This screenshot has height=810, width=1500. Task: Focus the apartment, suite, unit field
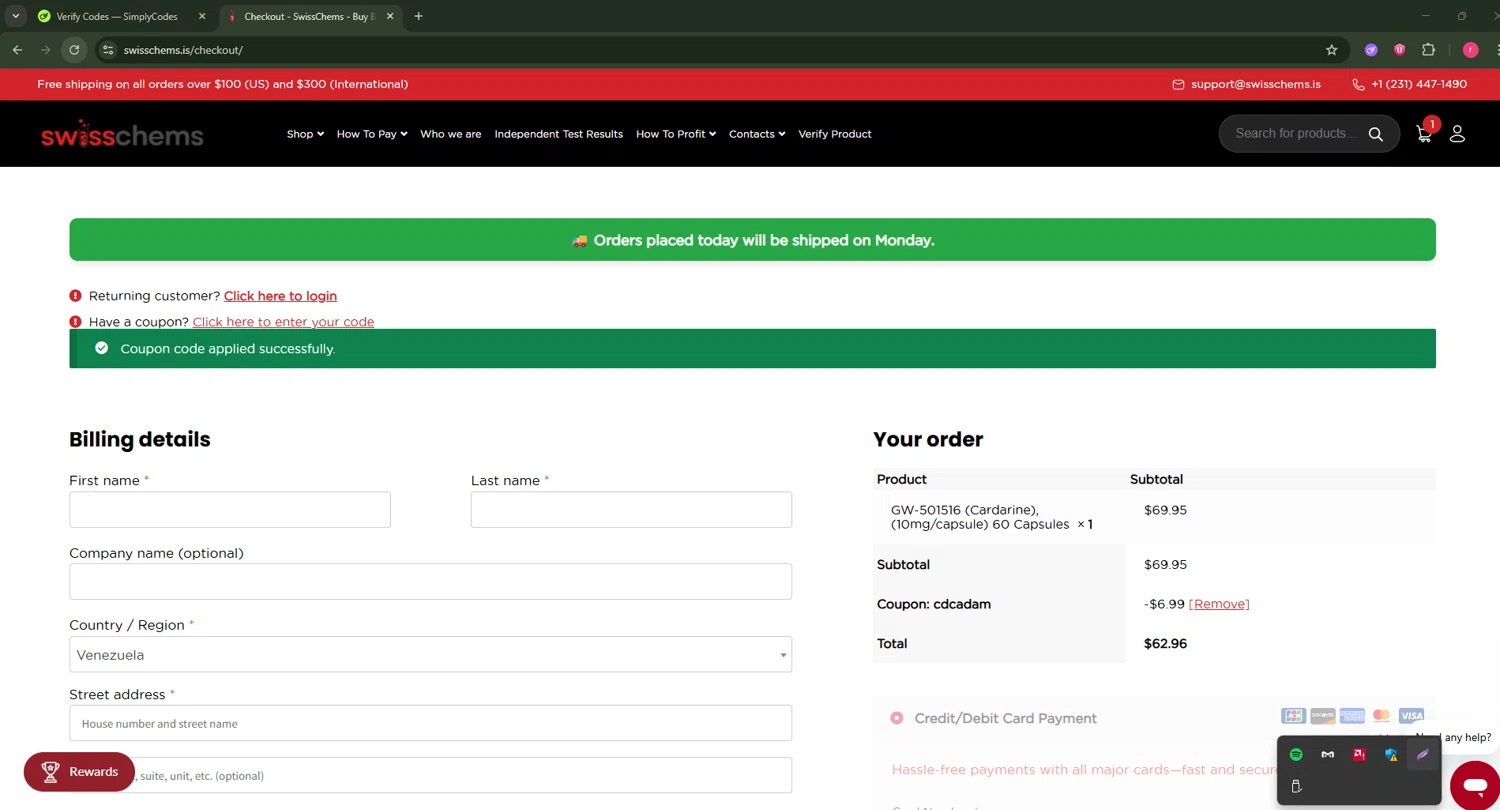click(x=430, y=776)
